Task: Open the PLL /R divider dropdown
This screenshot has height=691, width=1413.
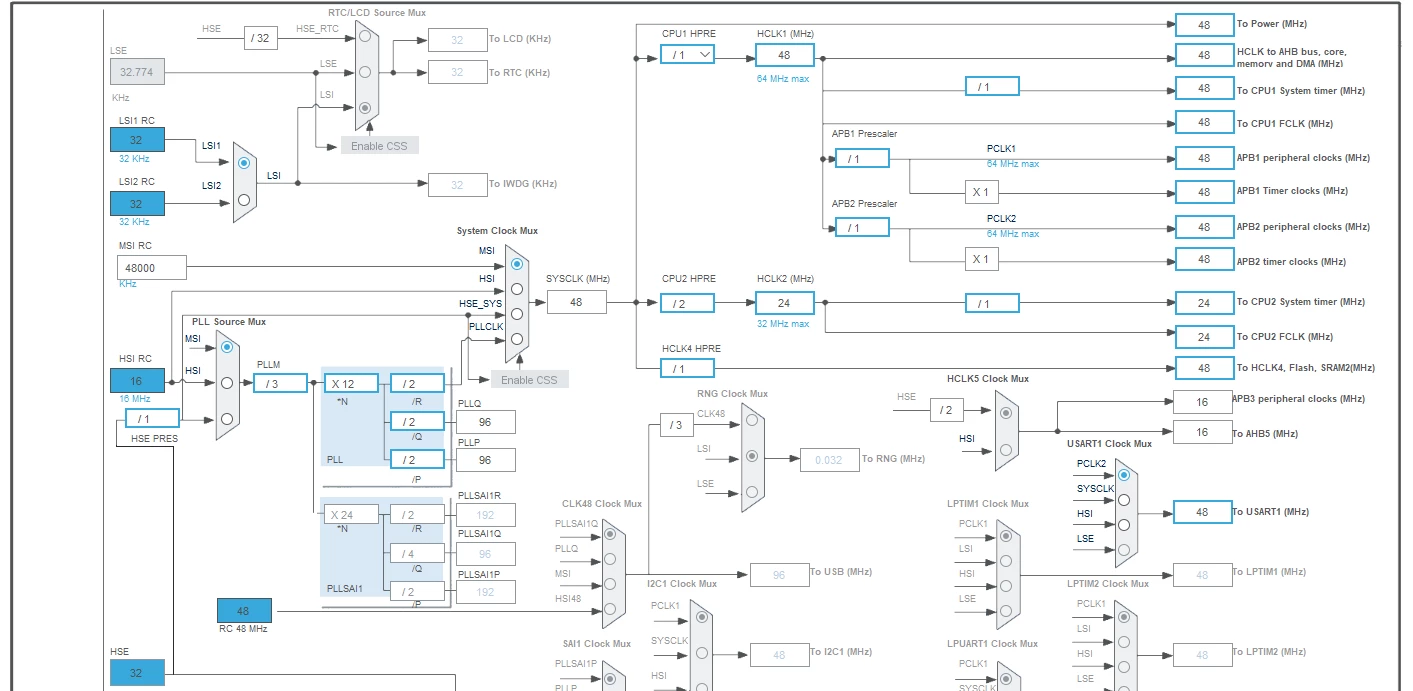Action: point(417,383)
